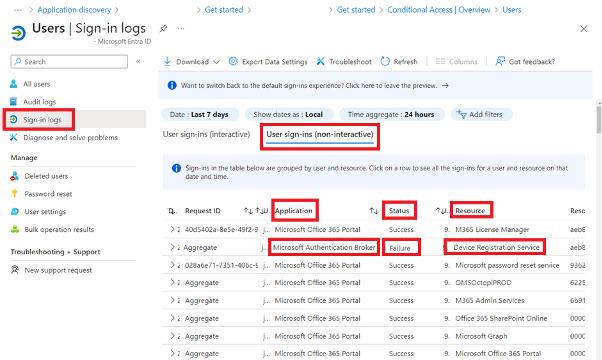Image resolution: width=602 pixels, height=360 pixels.
Task: Expand the M365 Admin Services row
Action: (x=172, y=300)
